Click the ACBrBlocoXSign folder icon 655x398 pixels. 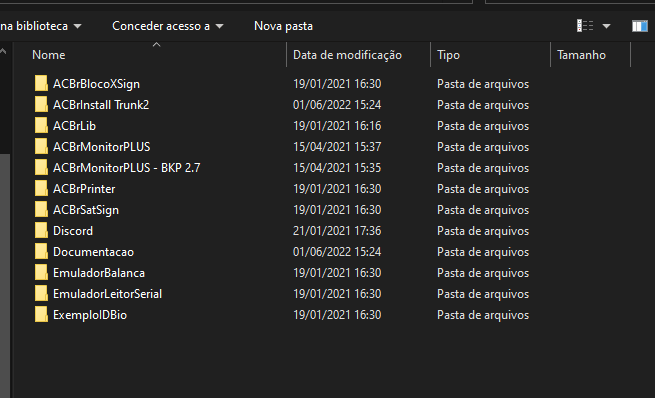[x=41, y=84]
